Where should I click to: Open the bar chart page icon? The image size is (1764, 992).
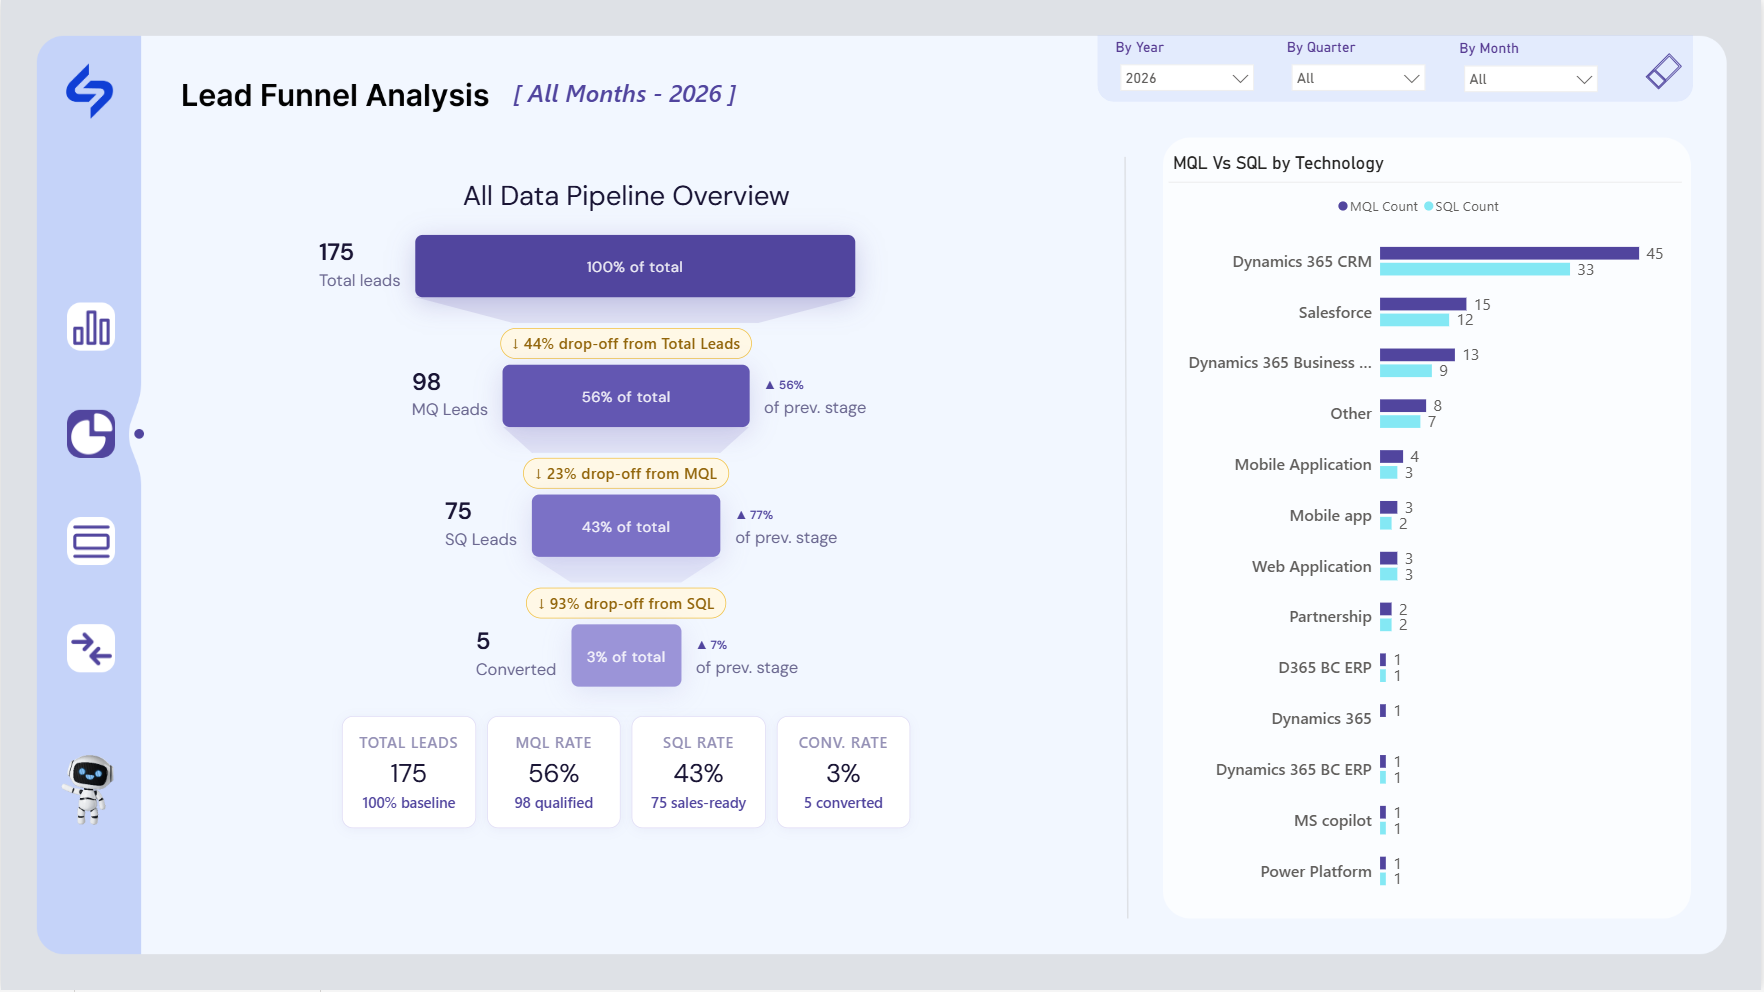coord(91,327)
